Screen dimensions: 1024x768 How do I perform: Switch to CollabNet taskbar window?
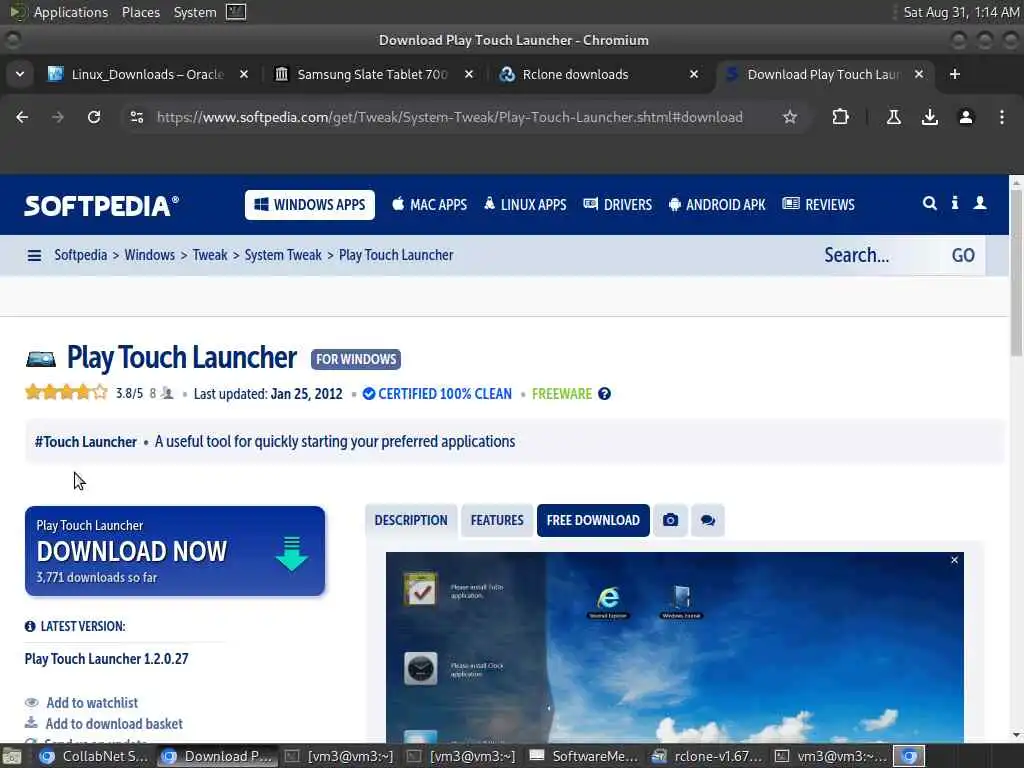pyautogui.click(x=93, y=756)
